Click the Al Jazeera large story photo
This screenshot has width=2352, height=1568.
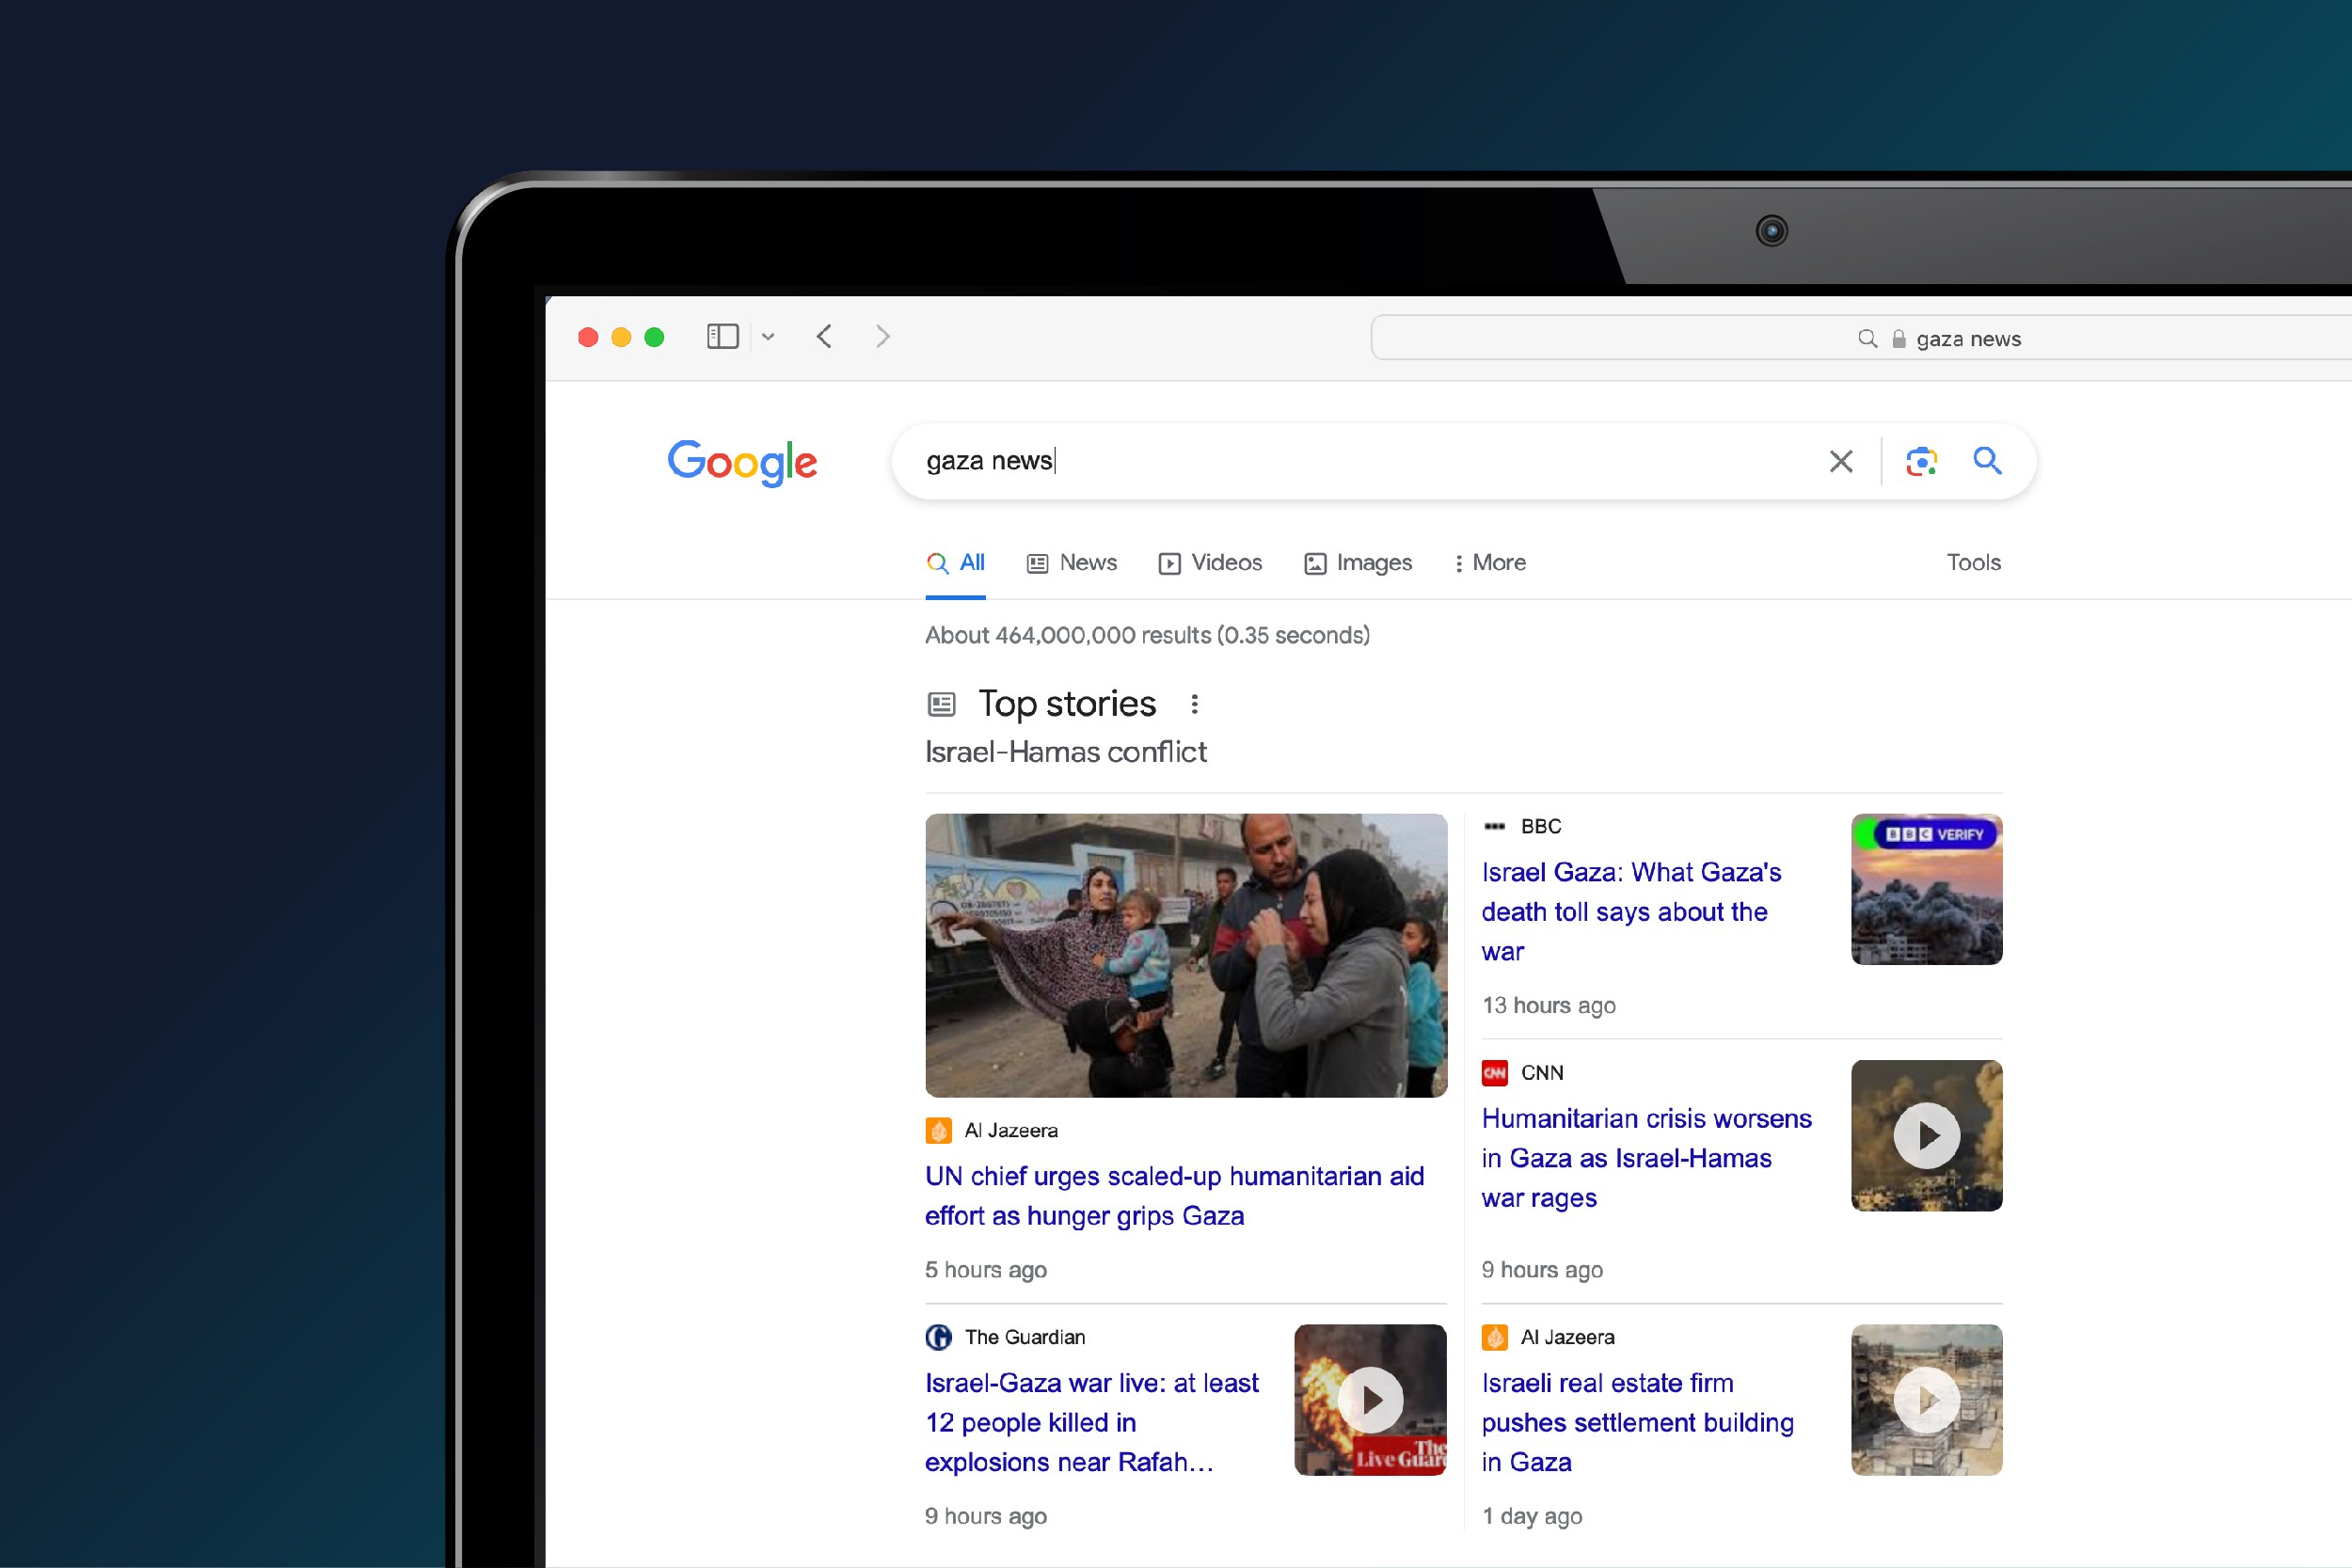(1186, 955)
